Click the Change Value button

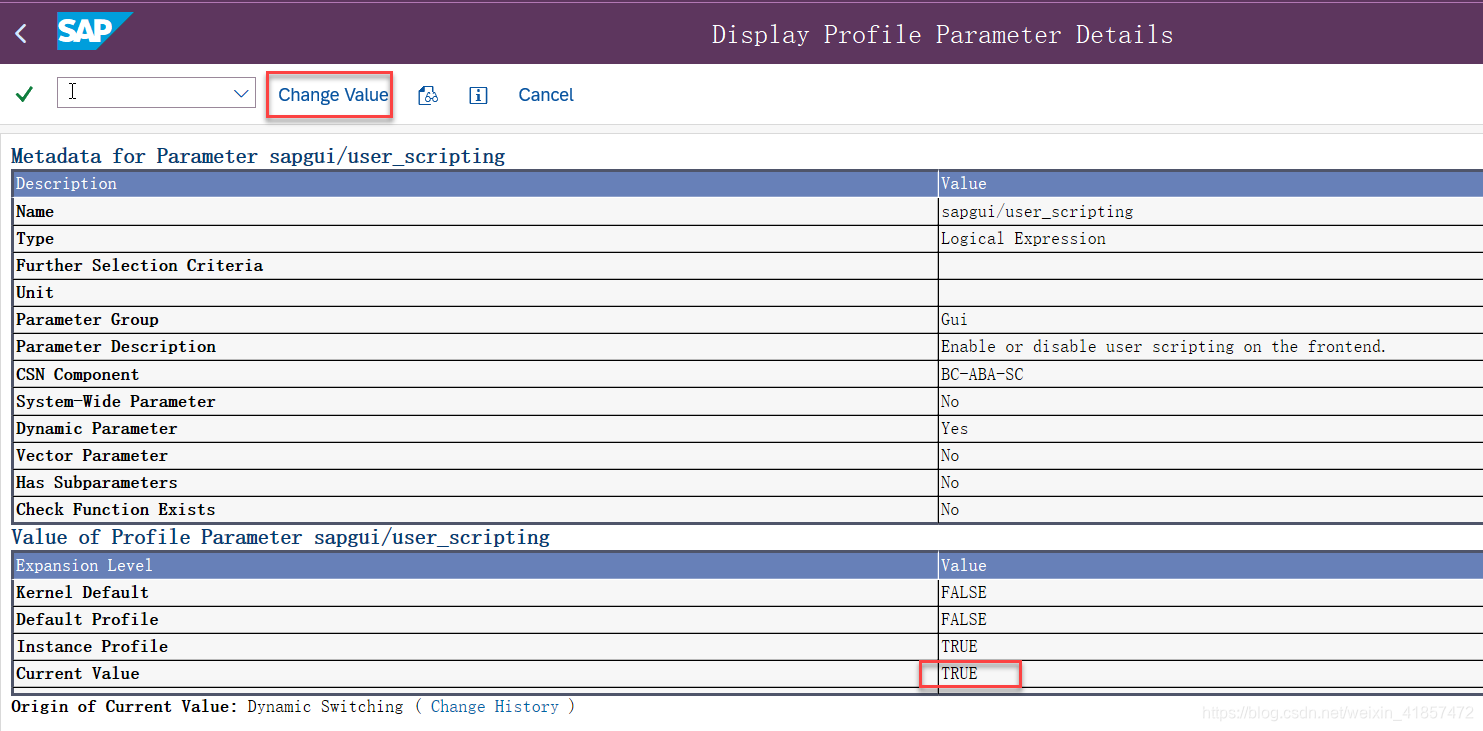333,95
